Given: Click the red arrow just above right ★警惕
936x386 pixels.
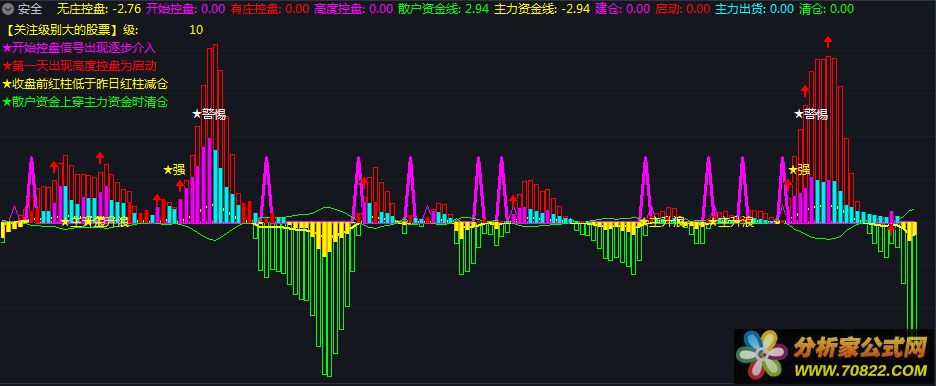Looking at the screenshot, I should point(805,91).
